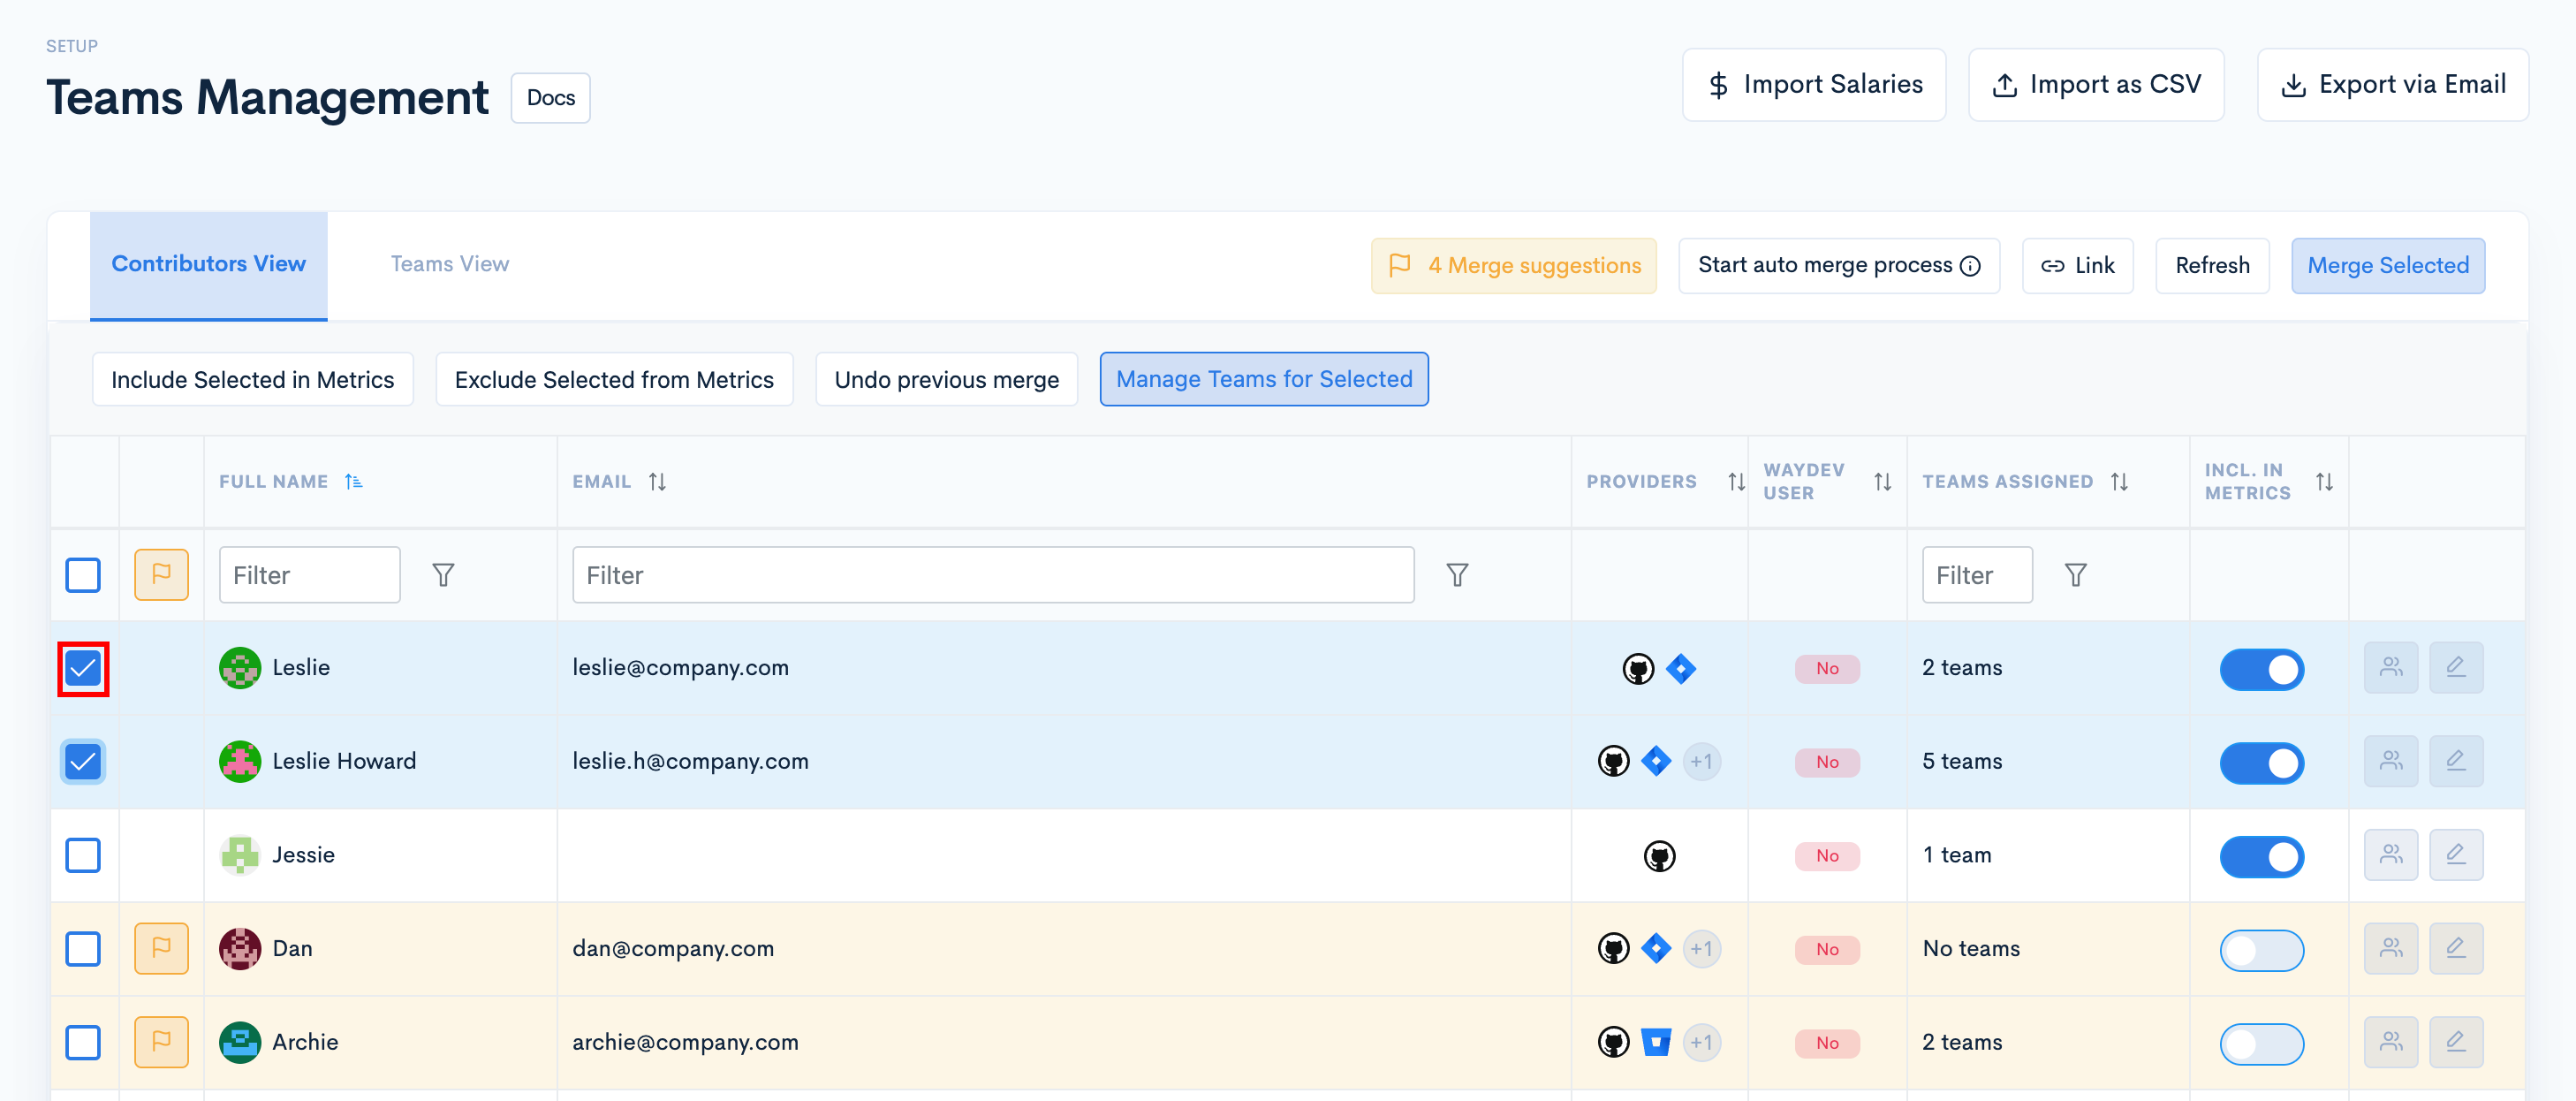Start auto merge process
The image size is (2576, 1101).
(1838, 266)
